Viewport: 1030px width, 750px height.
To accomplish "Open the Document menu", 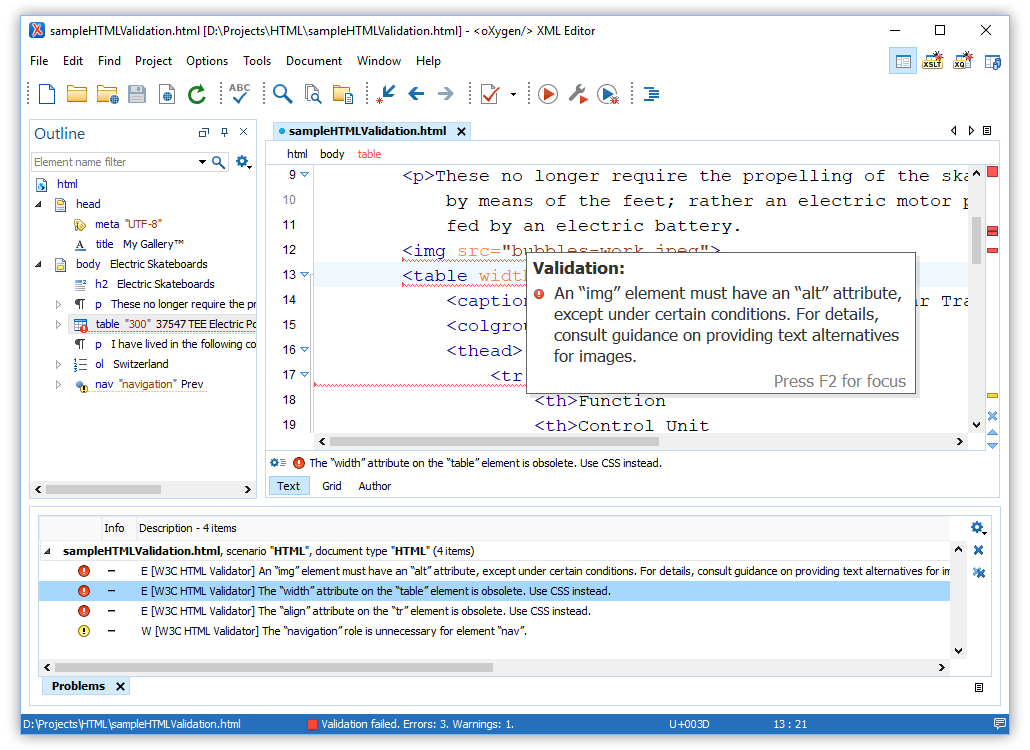I will tap(314, 61).
